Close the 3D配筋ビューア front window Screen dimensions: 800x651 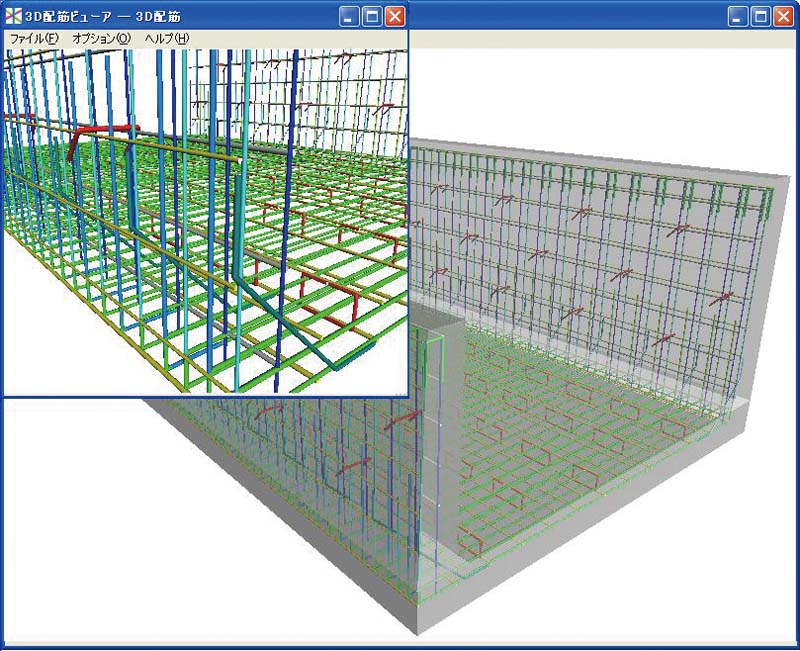pyautogui.click(x=395, y=16)
